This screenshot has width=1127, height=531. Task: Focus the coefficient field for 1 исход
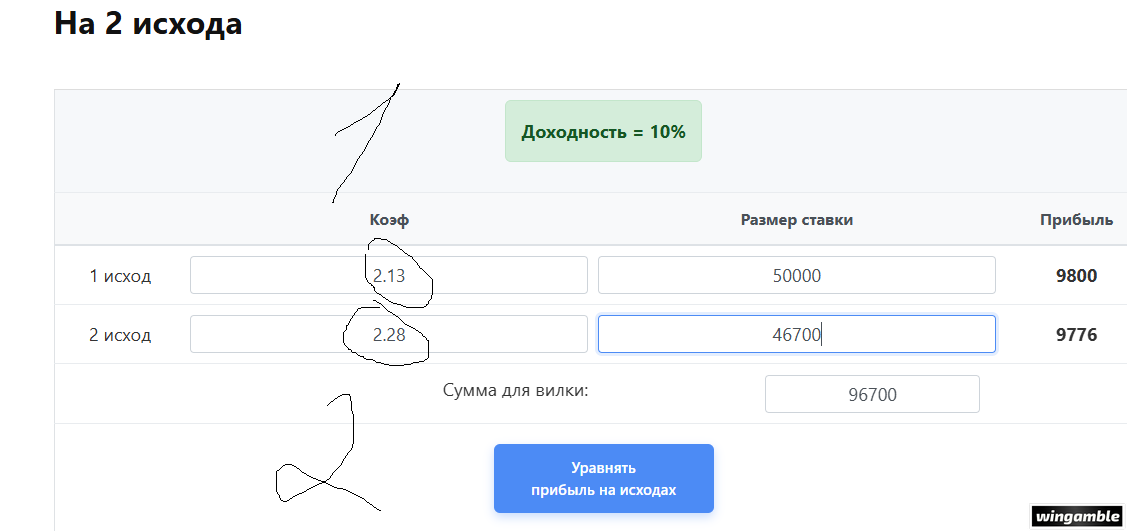(388, 275)
